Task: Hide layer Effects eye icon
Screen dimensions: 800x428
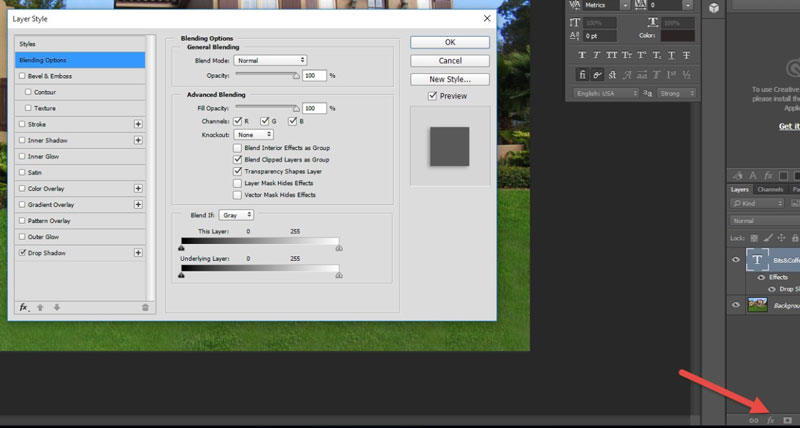Action: click(761, 278)
